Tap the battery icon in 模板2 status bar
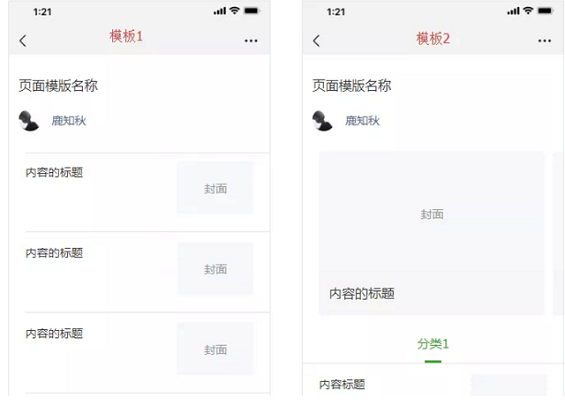This screenshot has height=405, width=565. [545, 11]
